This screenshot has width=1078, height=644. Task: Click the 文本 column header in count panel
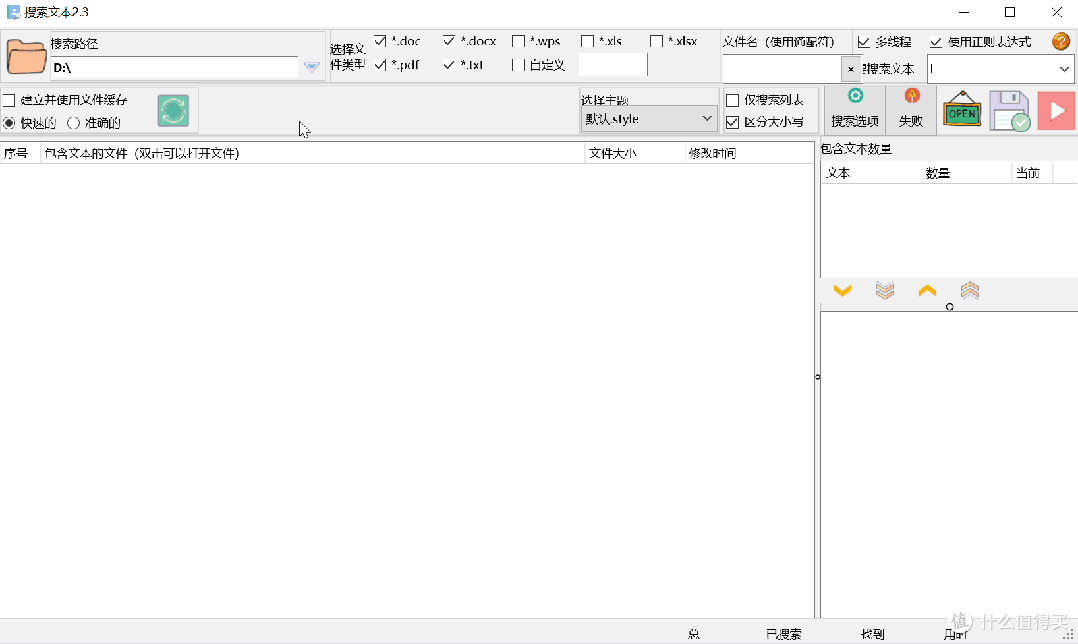click(872, 173)
